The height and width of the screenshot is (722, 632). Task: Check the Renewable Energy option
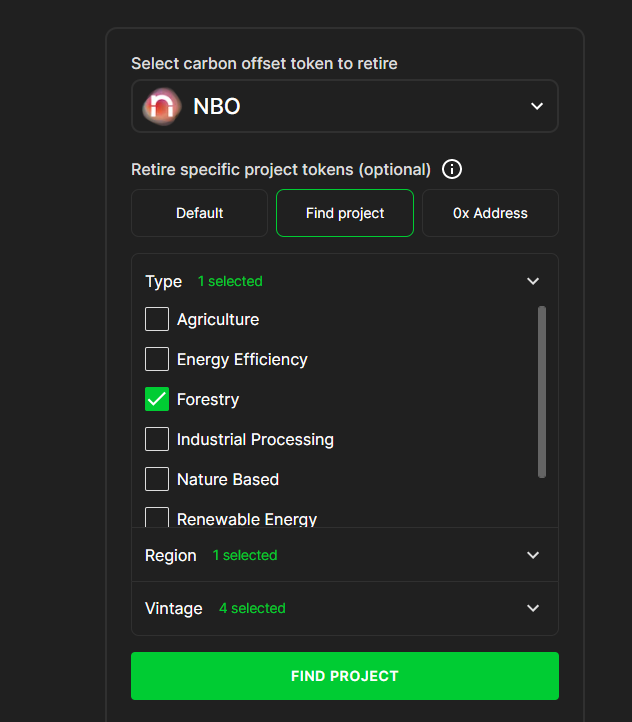tap(157, 517)
